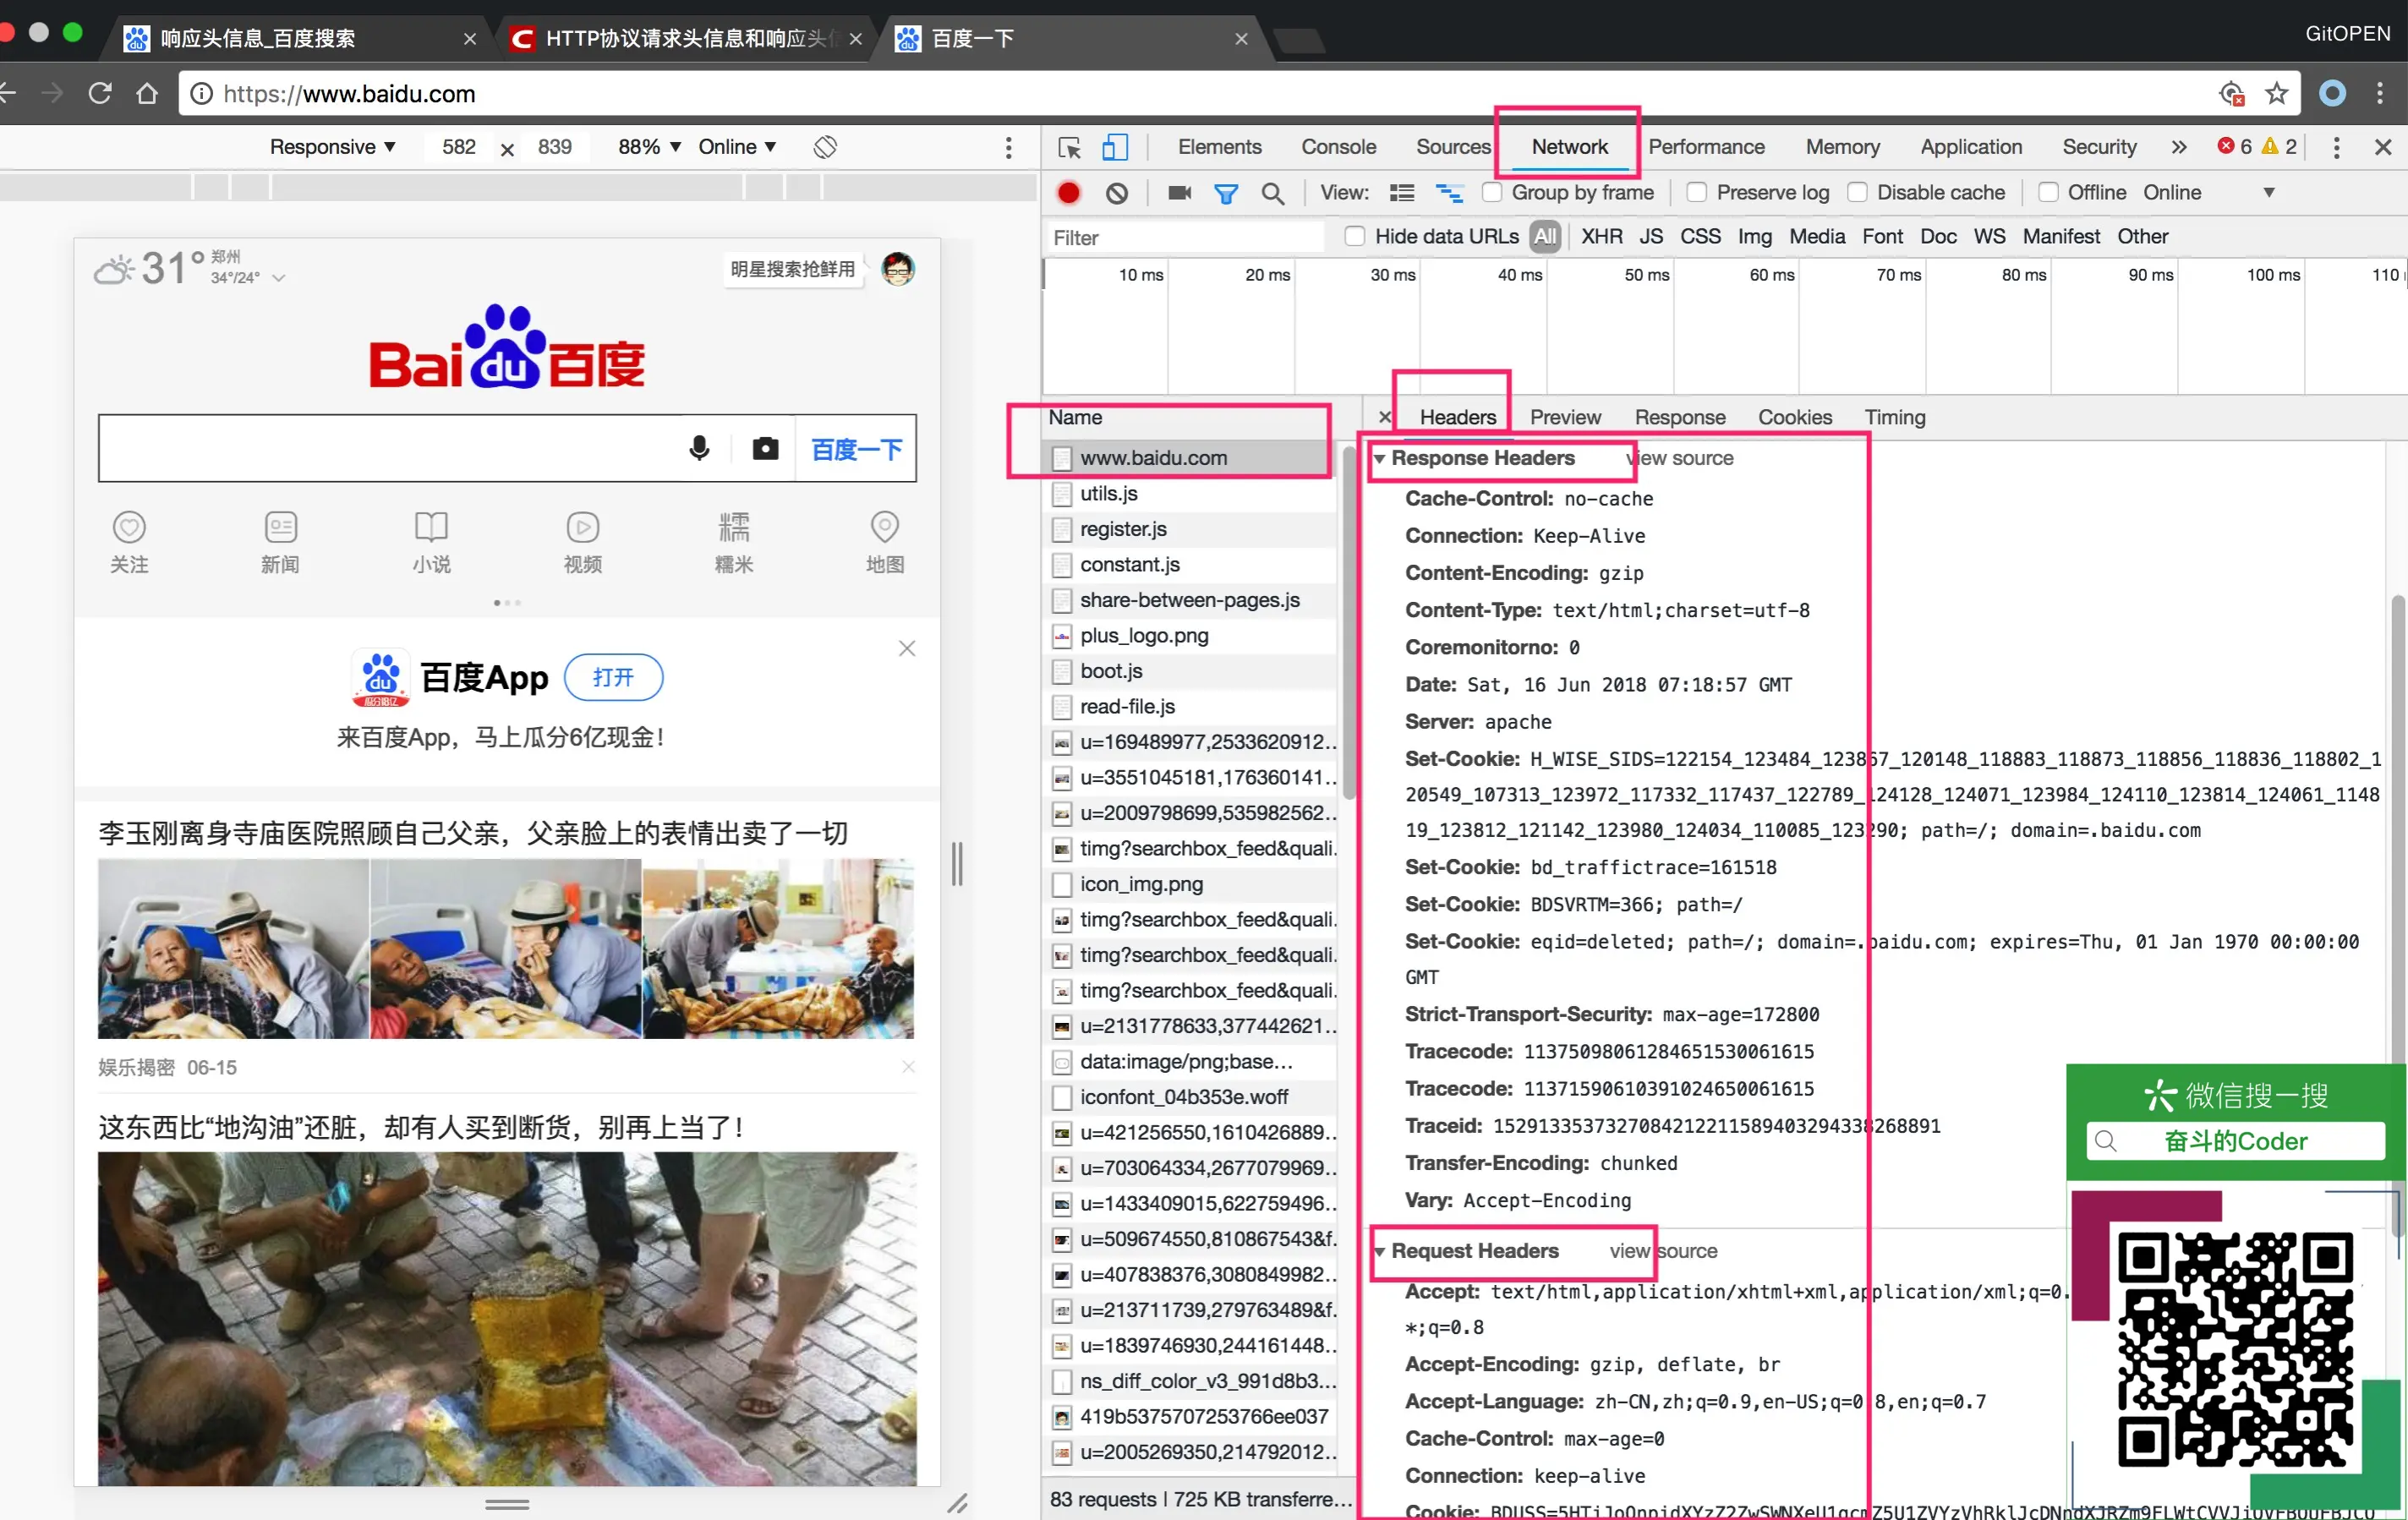Toggle the network filter funnel icon
The width and height of the screenshot is (2408, 1520).
(1225, 193)
